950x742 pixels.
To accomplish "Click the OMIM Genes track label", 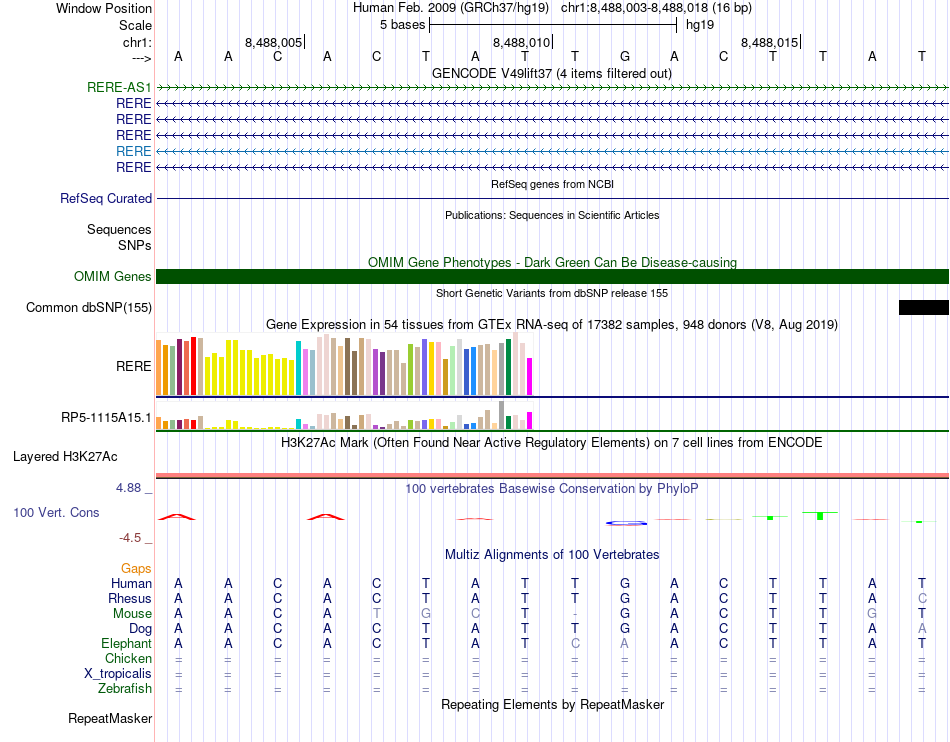I will coord(112,276).
